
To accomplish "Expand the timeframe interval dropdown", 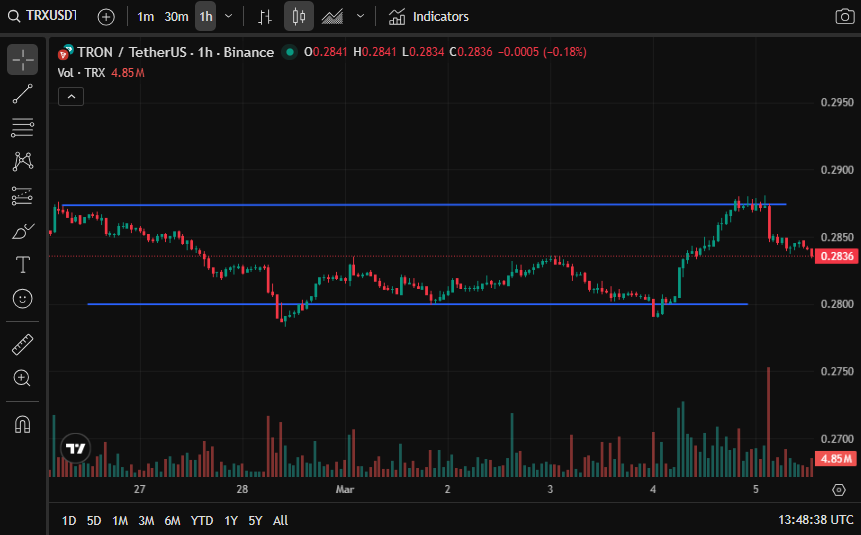I will pos(229,16).
